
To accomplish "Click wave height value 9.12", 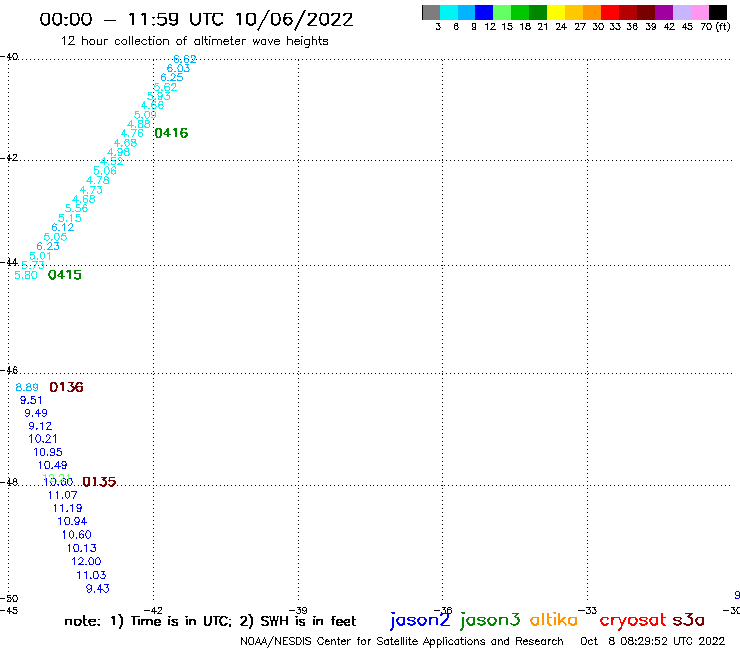I will (40, 426).
